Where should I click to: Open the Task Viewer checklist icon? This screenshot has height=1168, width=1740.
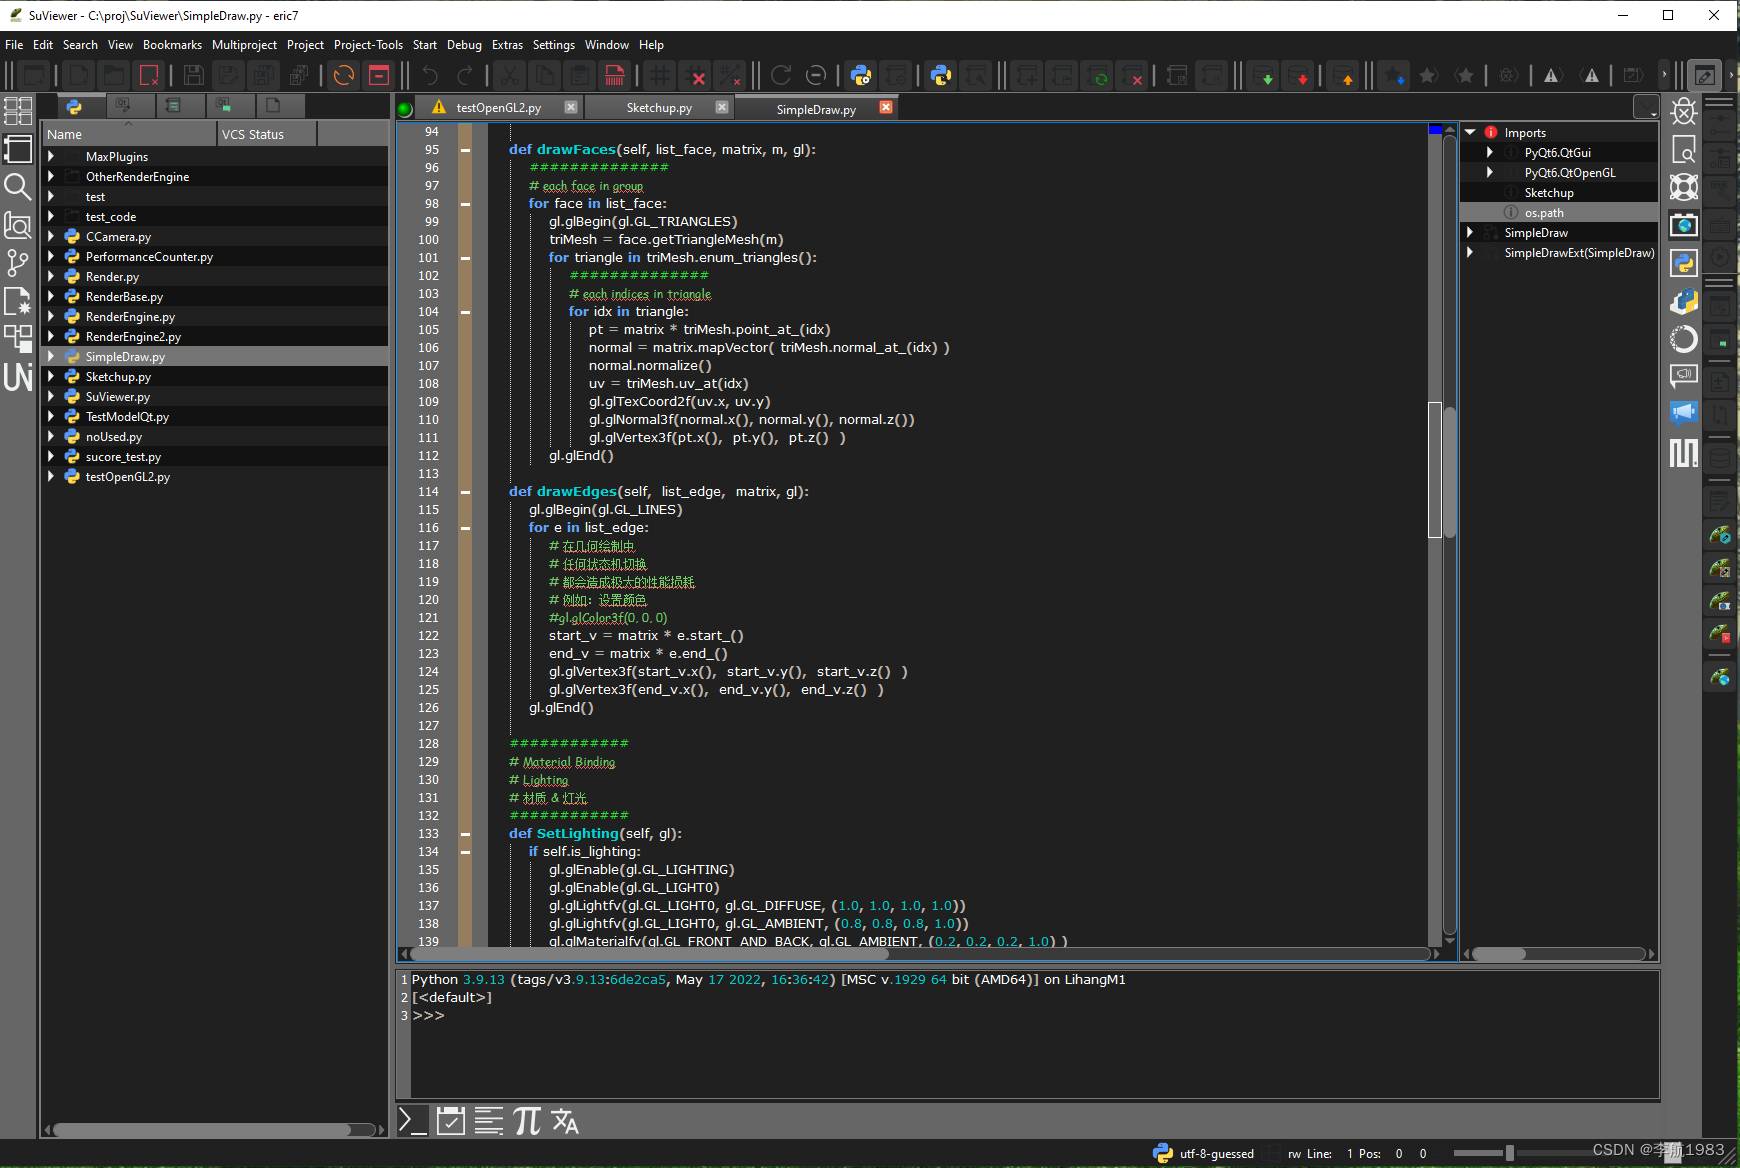coord(451,1121)
